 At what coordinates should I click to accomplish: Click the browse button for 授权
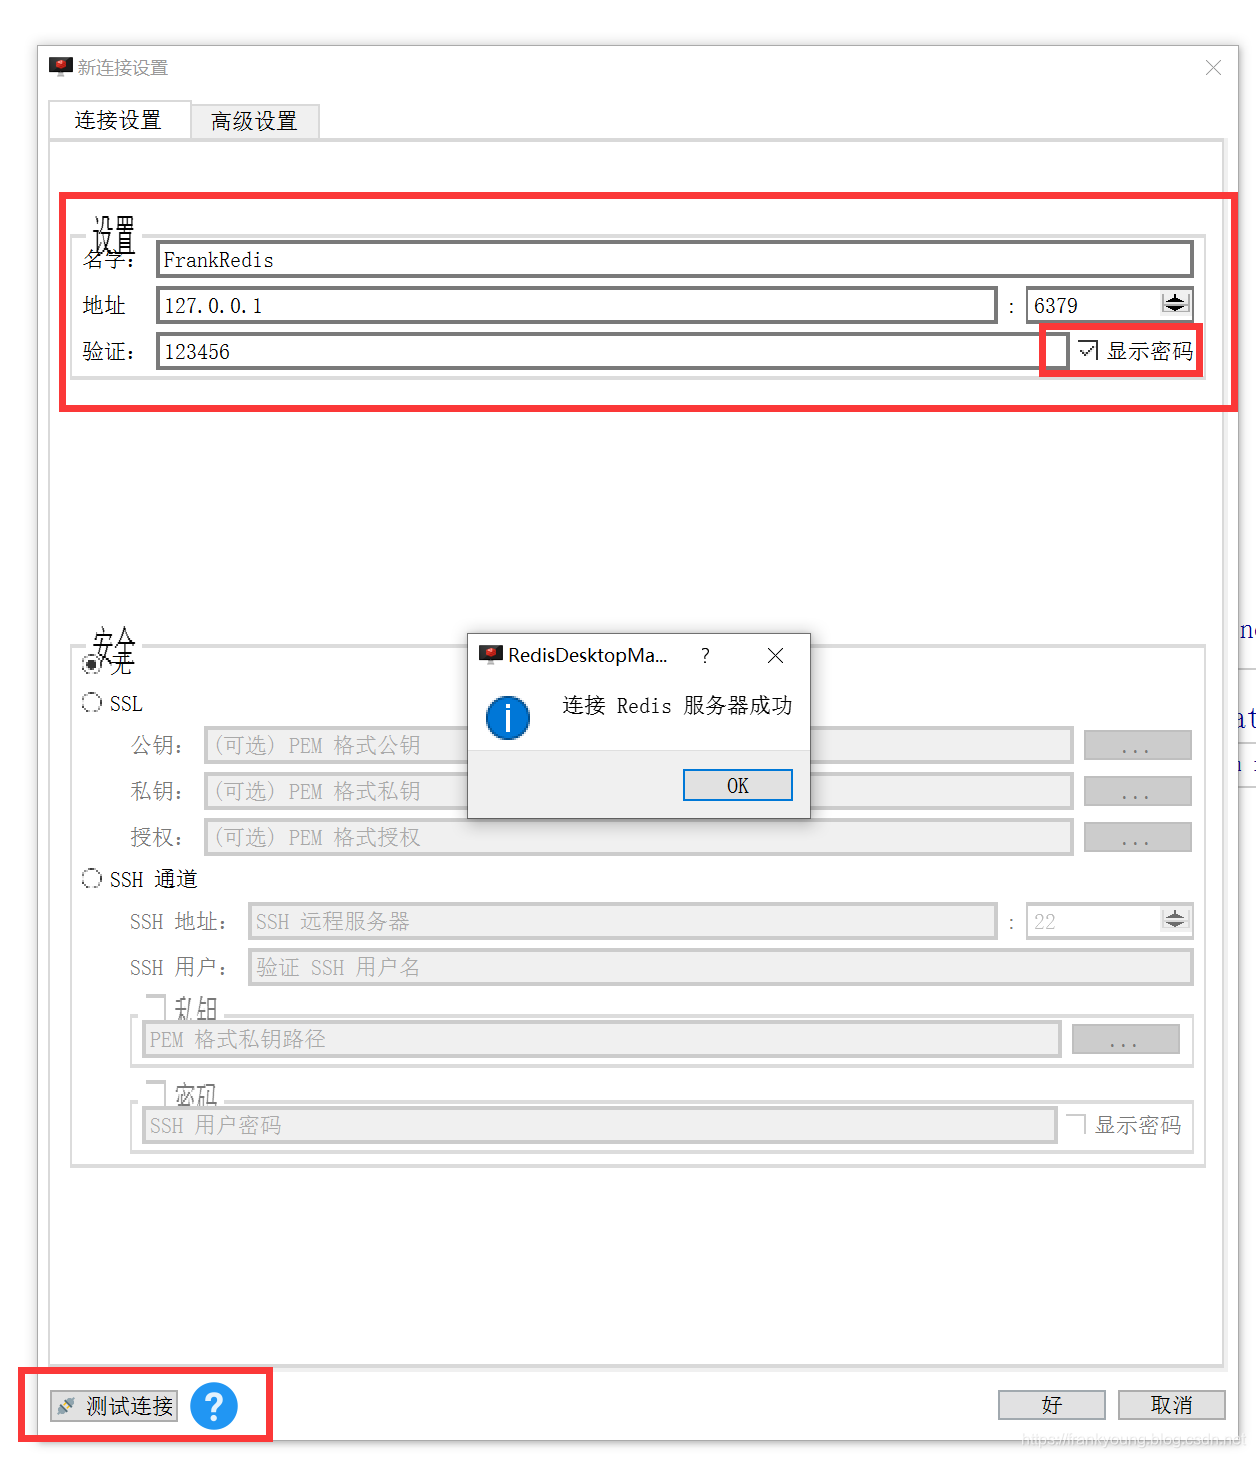click(x=1138, y=837)
